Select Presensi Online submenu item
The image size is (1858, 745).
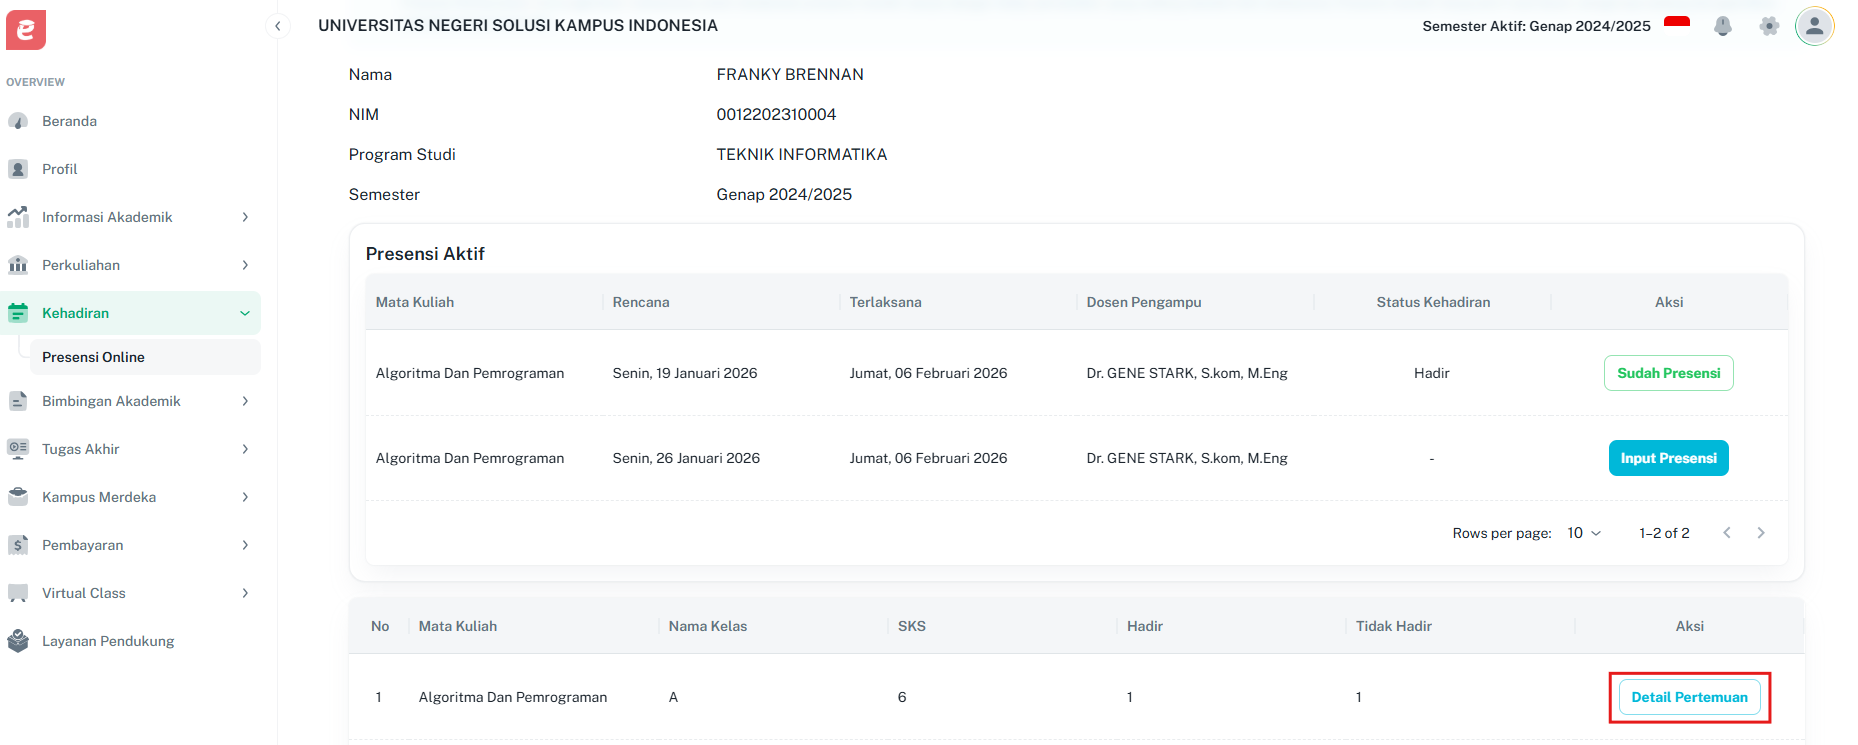(x=145, y=357)
